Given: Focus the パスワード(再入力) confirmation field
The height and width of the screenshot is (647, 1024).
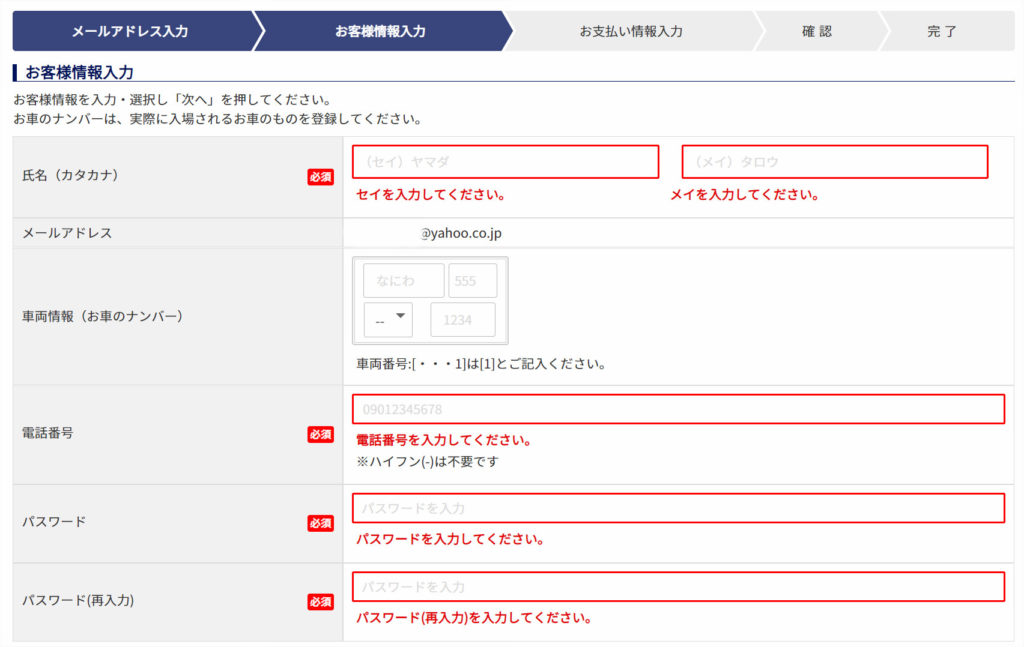Looking at the screenshot, I should [678, 586].
